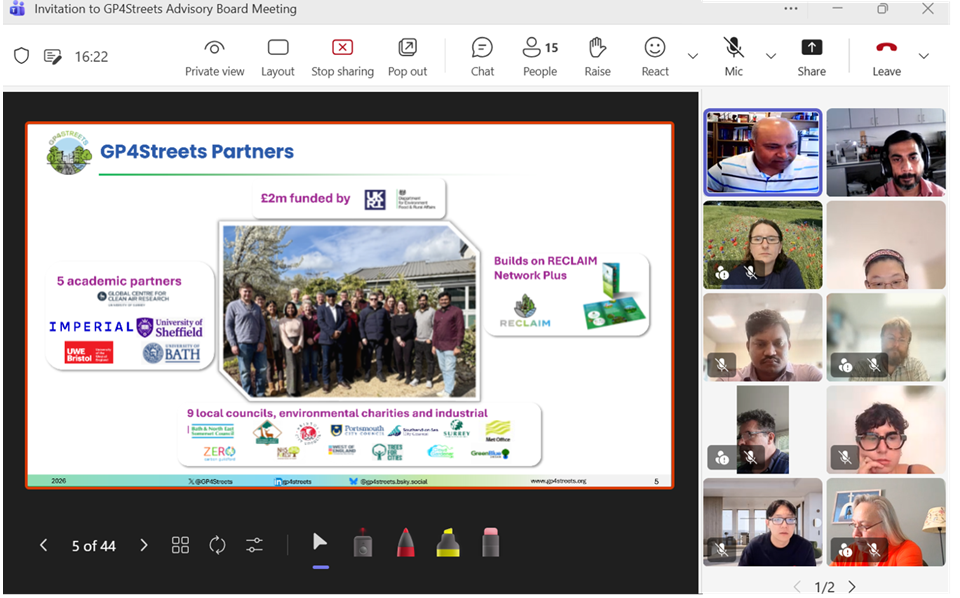This screenshot has width=960, height=598.
Task: Open the Share content tray
Action: tap(811, 58)
